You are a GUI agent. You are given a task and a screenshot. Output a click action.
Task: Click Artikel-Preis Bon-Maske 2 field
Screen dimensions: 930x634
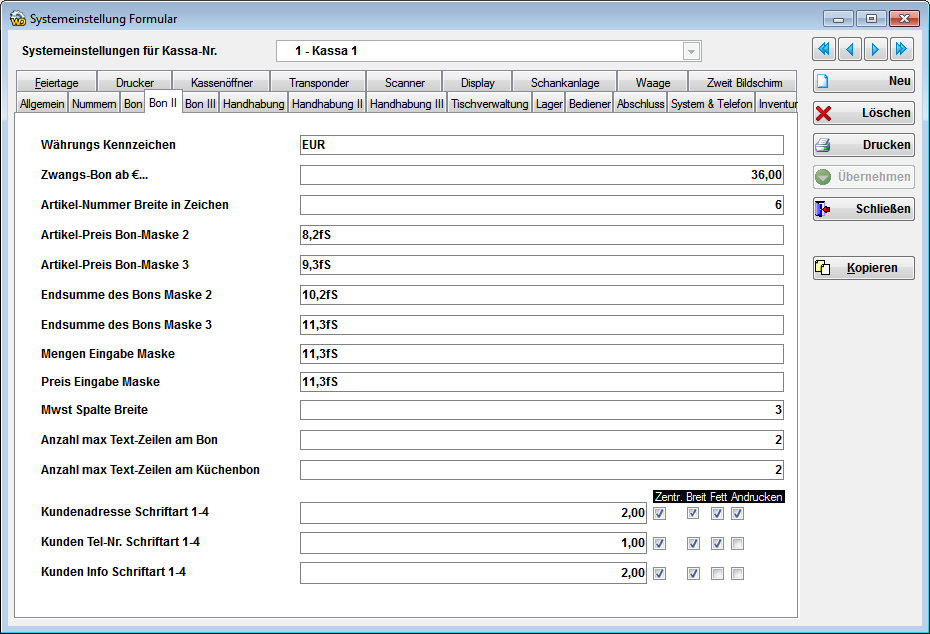(x=542, y=235)
